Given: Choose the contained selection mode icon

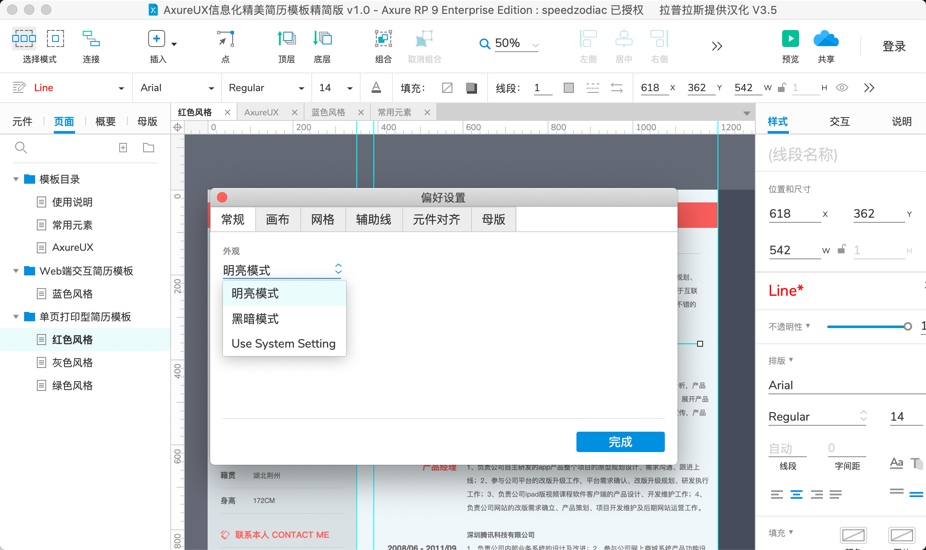Looking at the screenshot, I should 55,39.
